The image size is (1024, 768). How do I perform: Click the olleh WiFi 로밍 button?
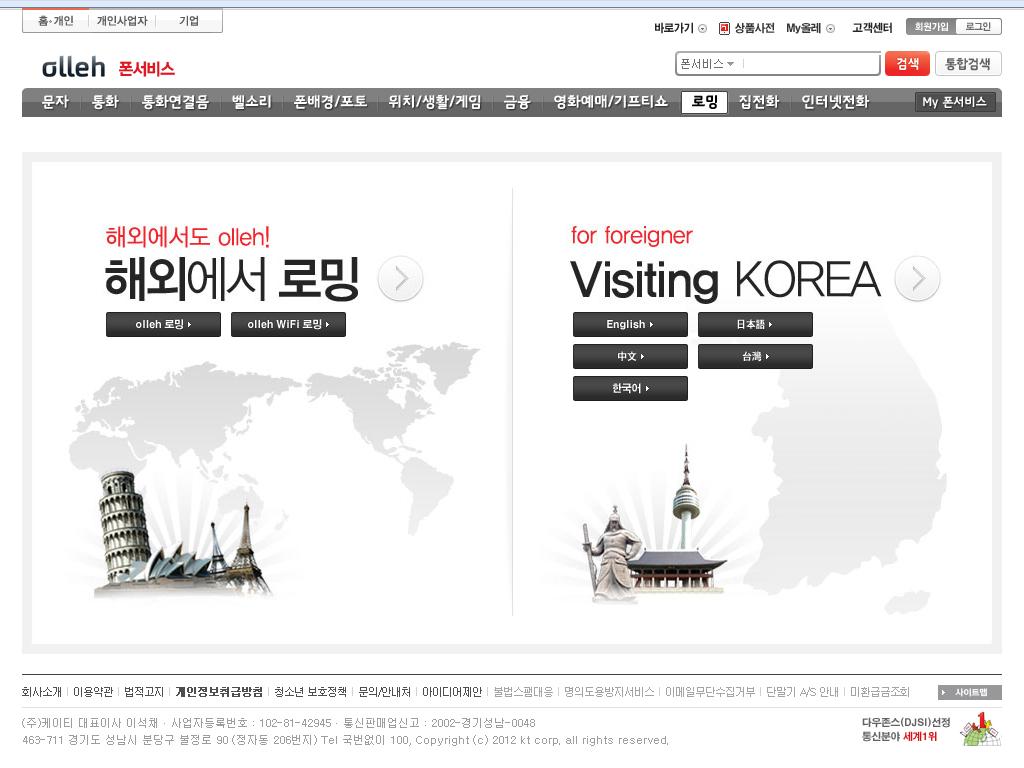click(288, 325)
